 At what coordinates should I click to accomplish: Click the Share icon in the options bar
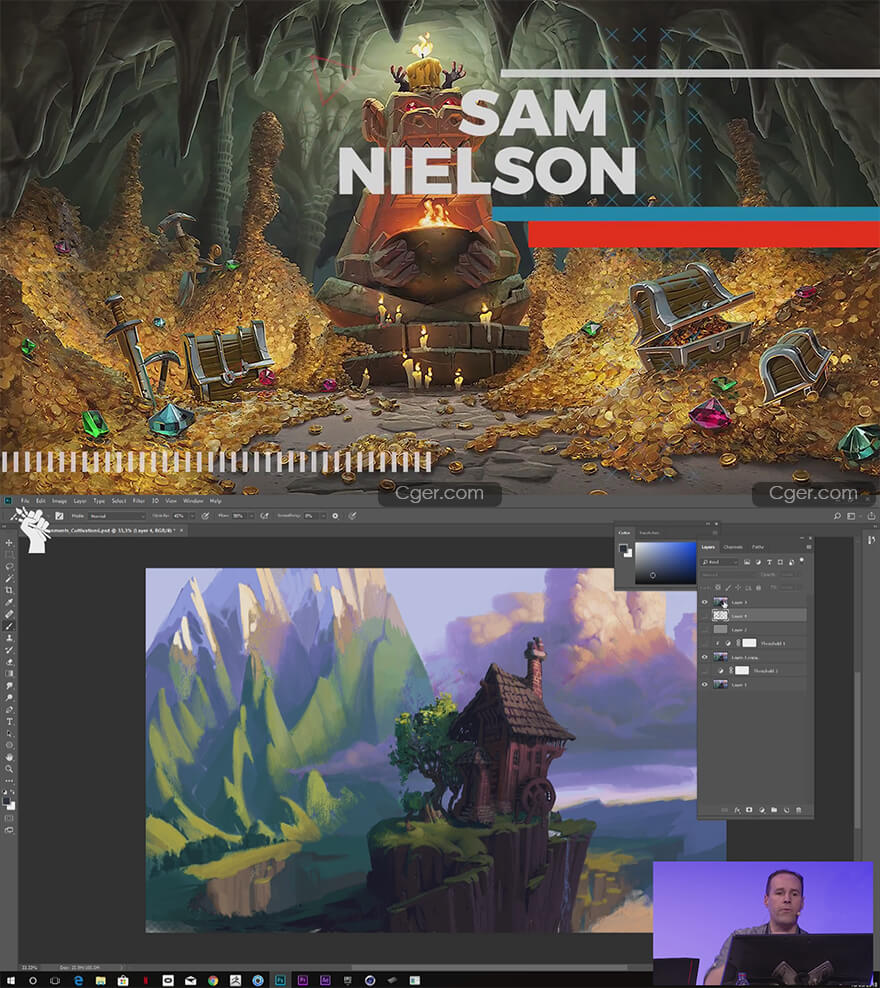click(871, 516)
